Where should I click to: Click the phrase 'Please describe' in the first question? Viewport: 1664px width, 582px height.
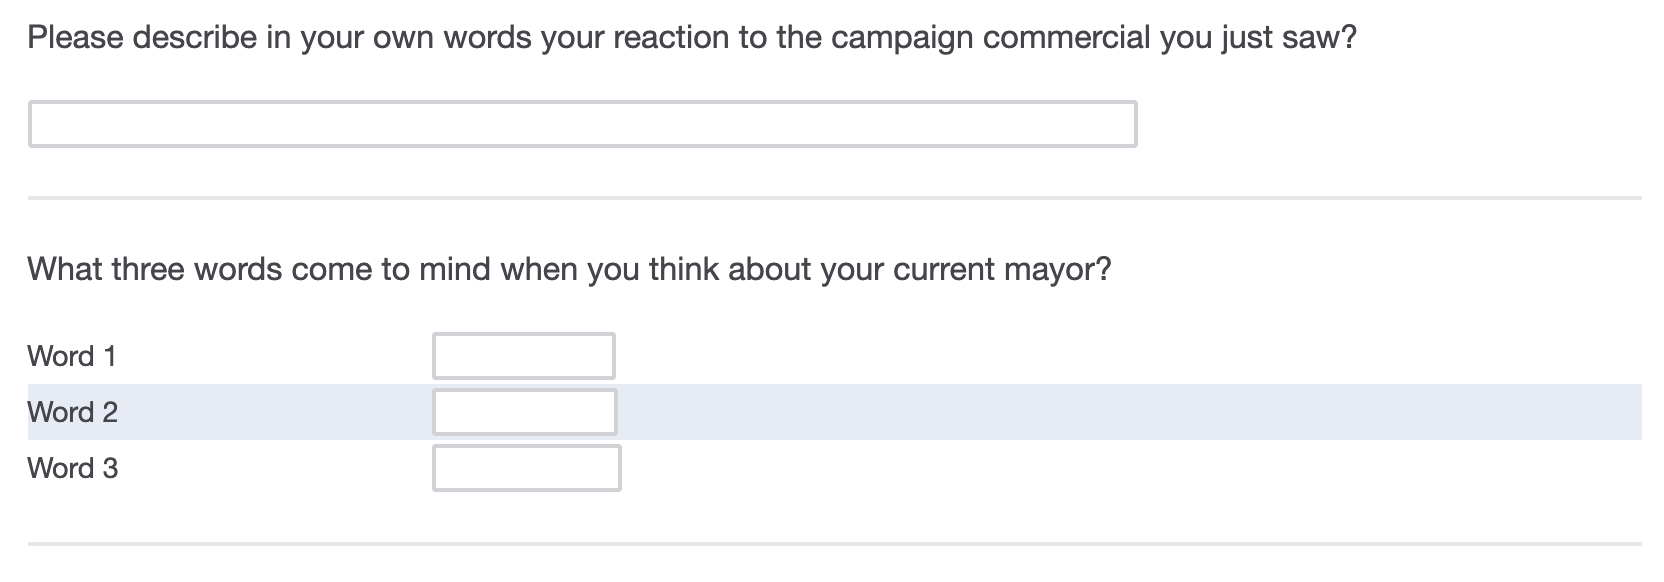tap(128, 38)
